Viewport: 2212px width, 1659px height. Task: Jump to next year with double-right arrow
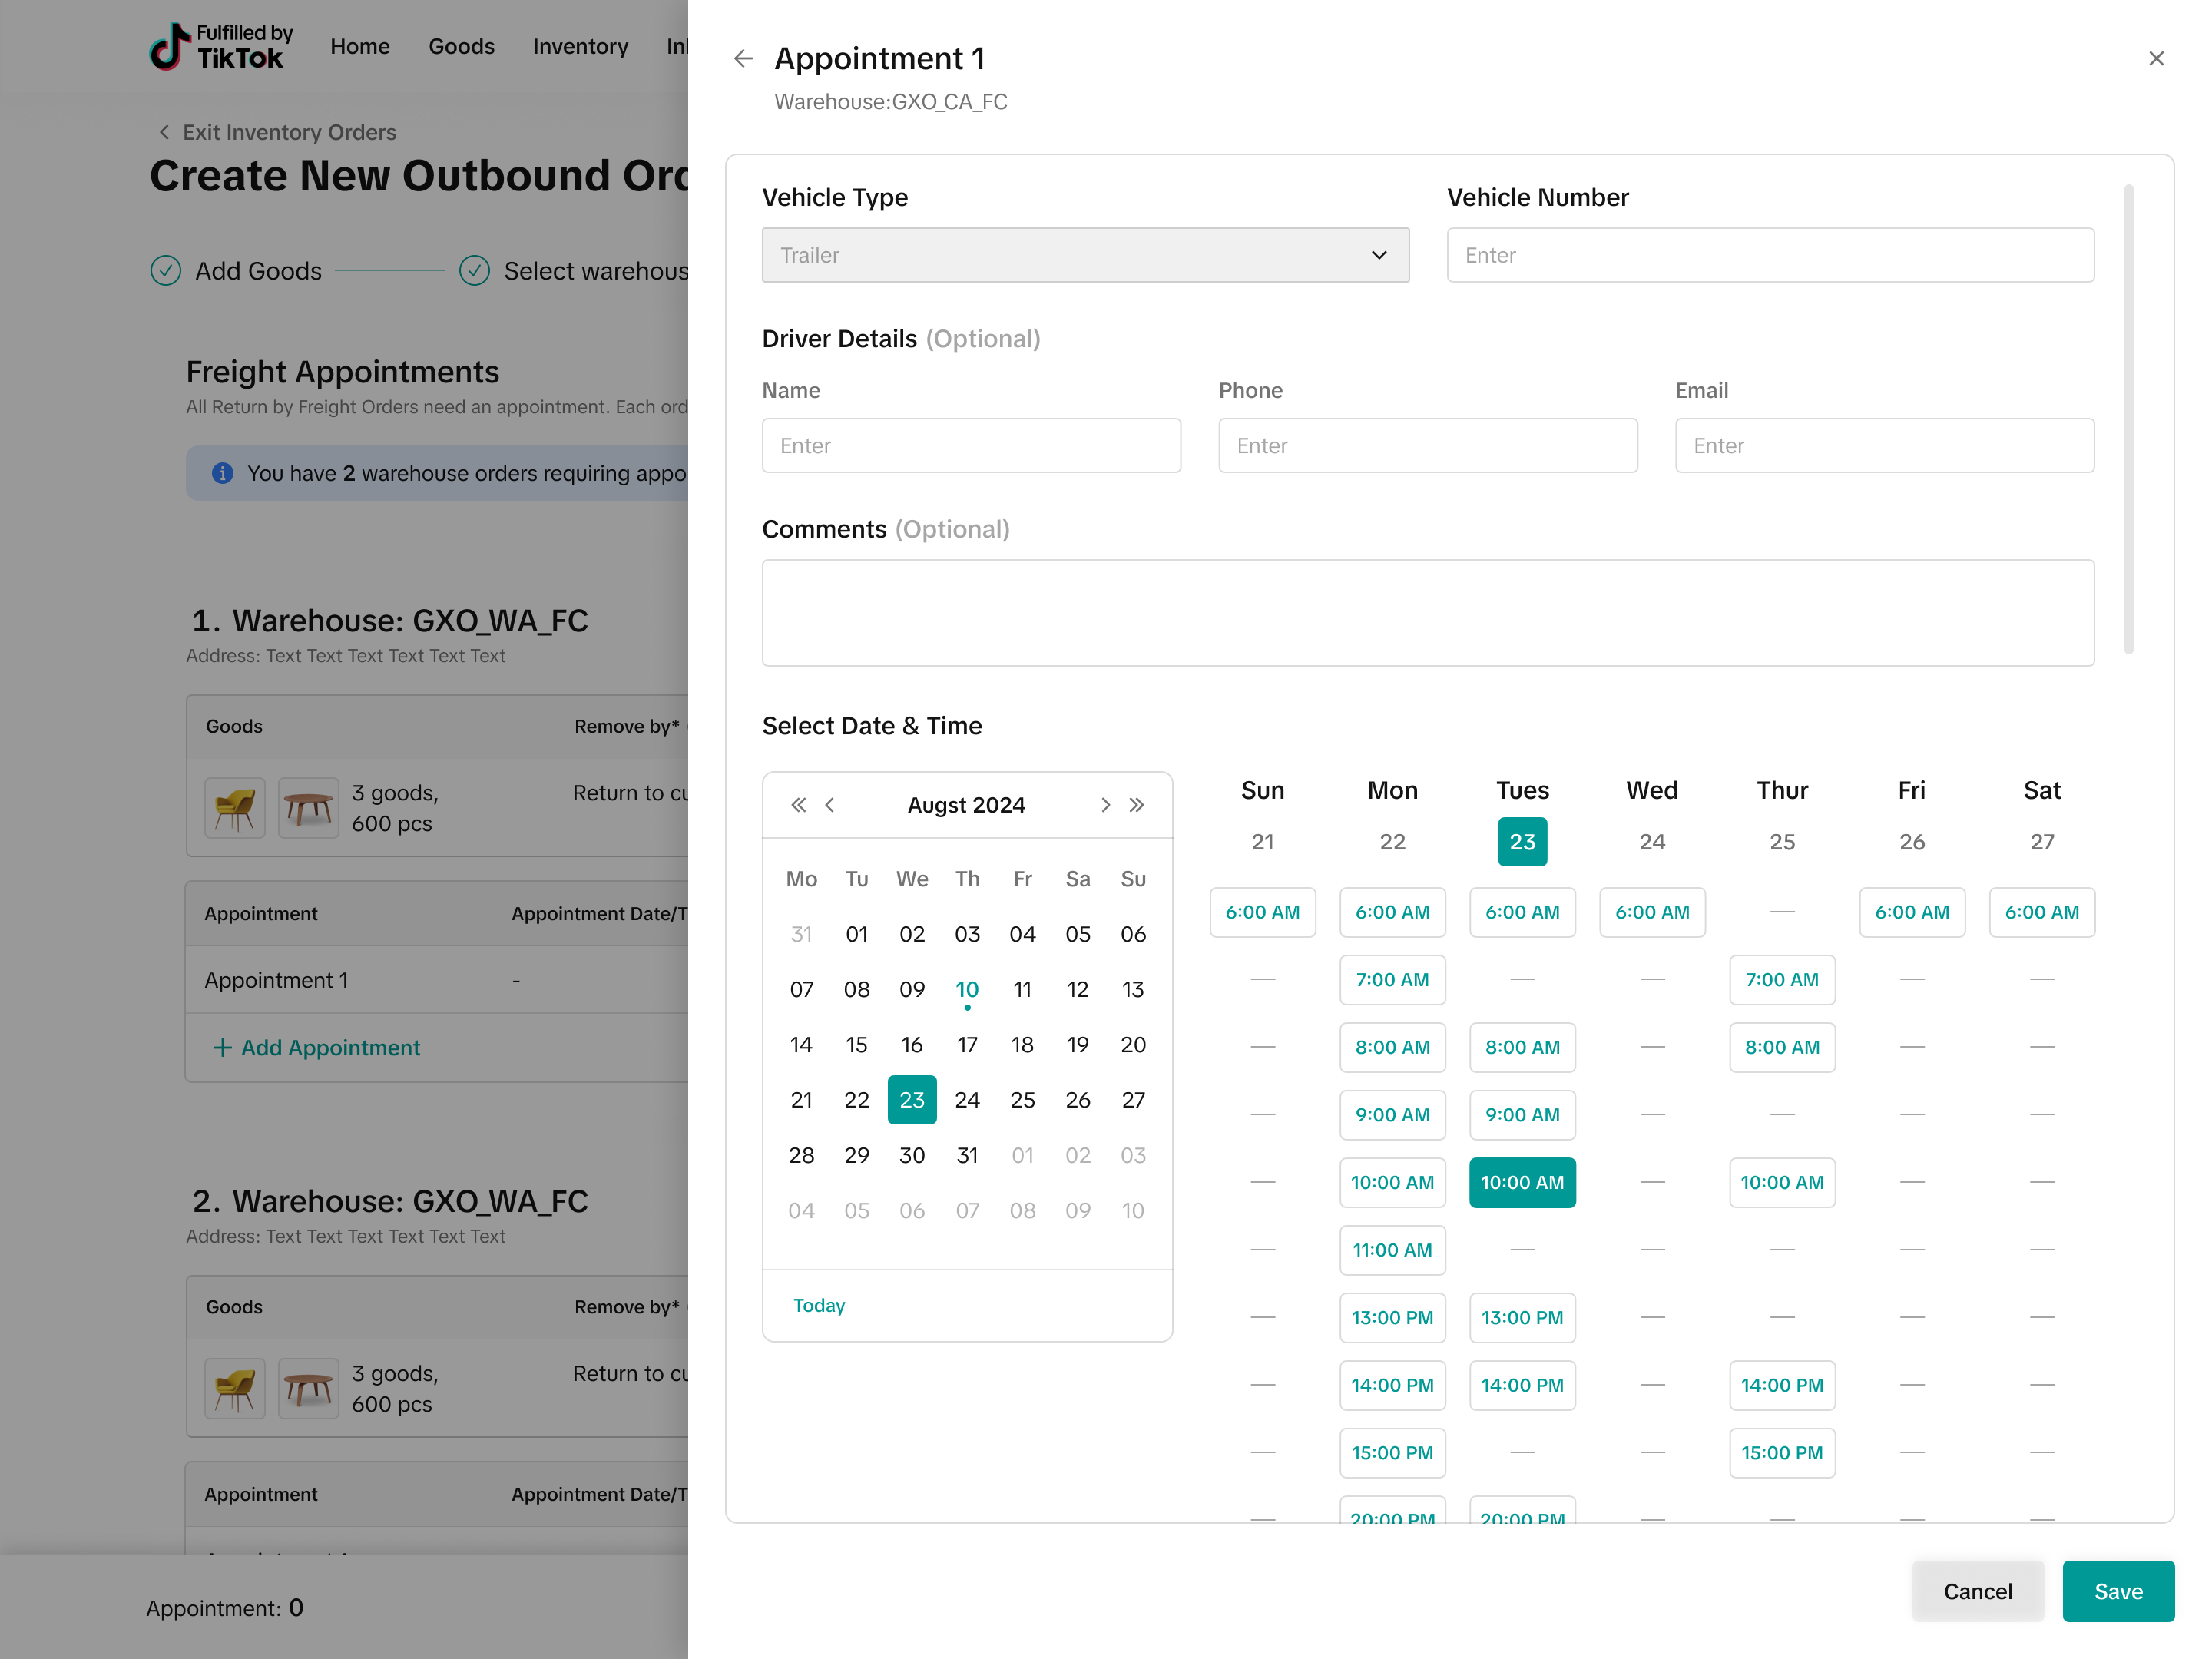pyautogui.click(x=1137, y=805)
